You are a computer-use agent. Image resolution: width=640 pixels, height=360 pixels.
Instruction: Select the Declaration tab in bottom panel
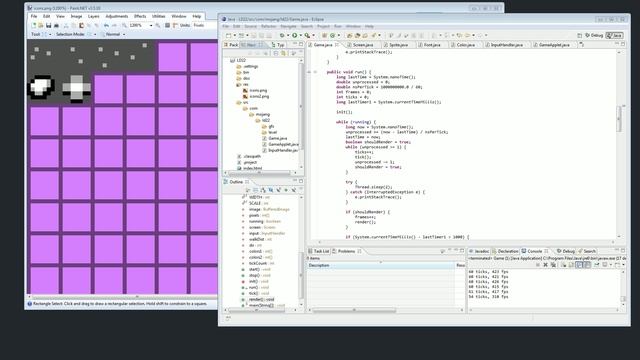(505, 251)
